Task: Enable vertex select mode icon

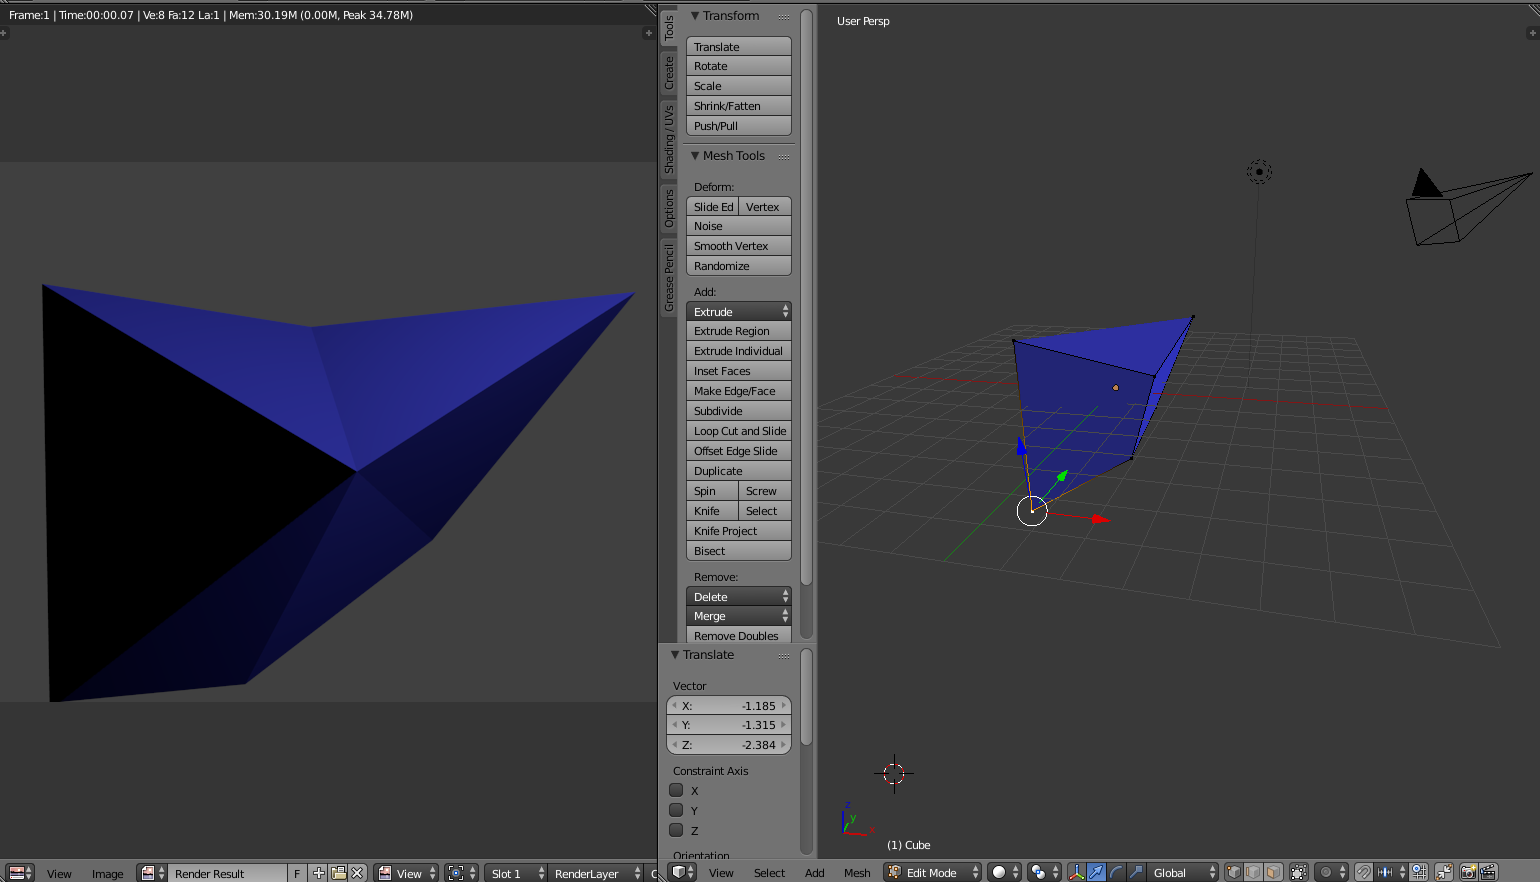Action: pyautogui.click(x=1234, y=872)
